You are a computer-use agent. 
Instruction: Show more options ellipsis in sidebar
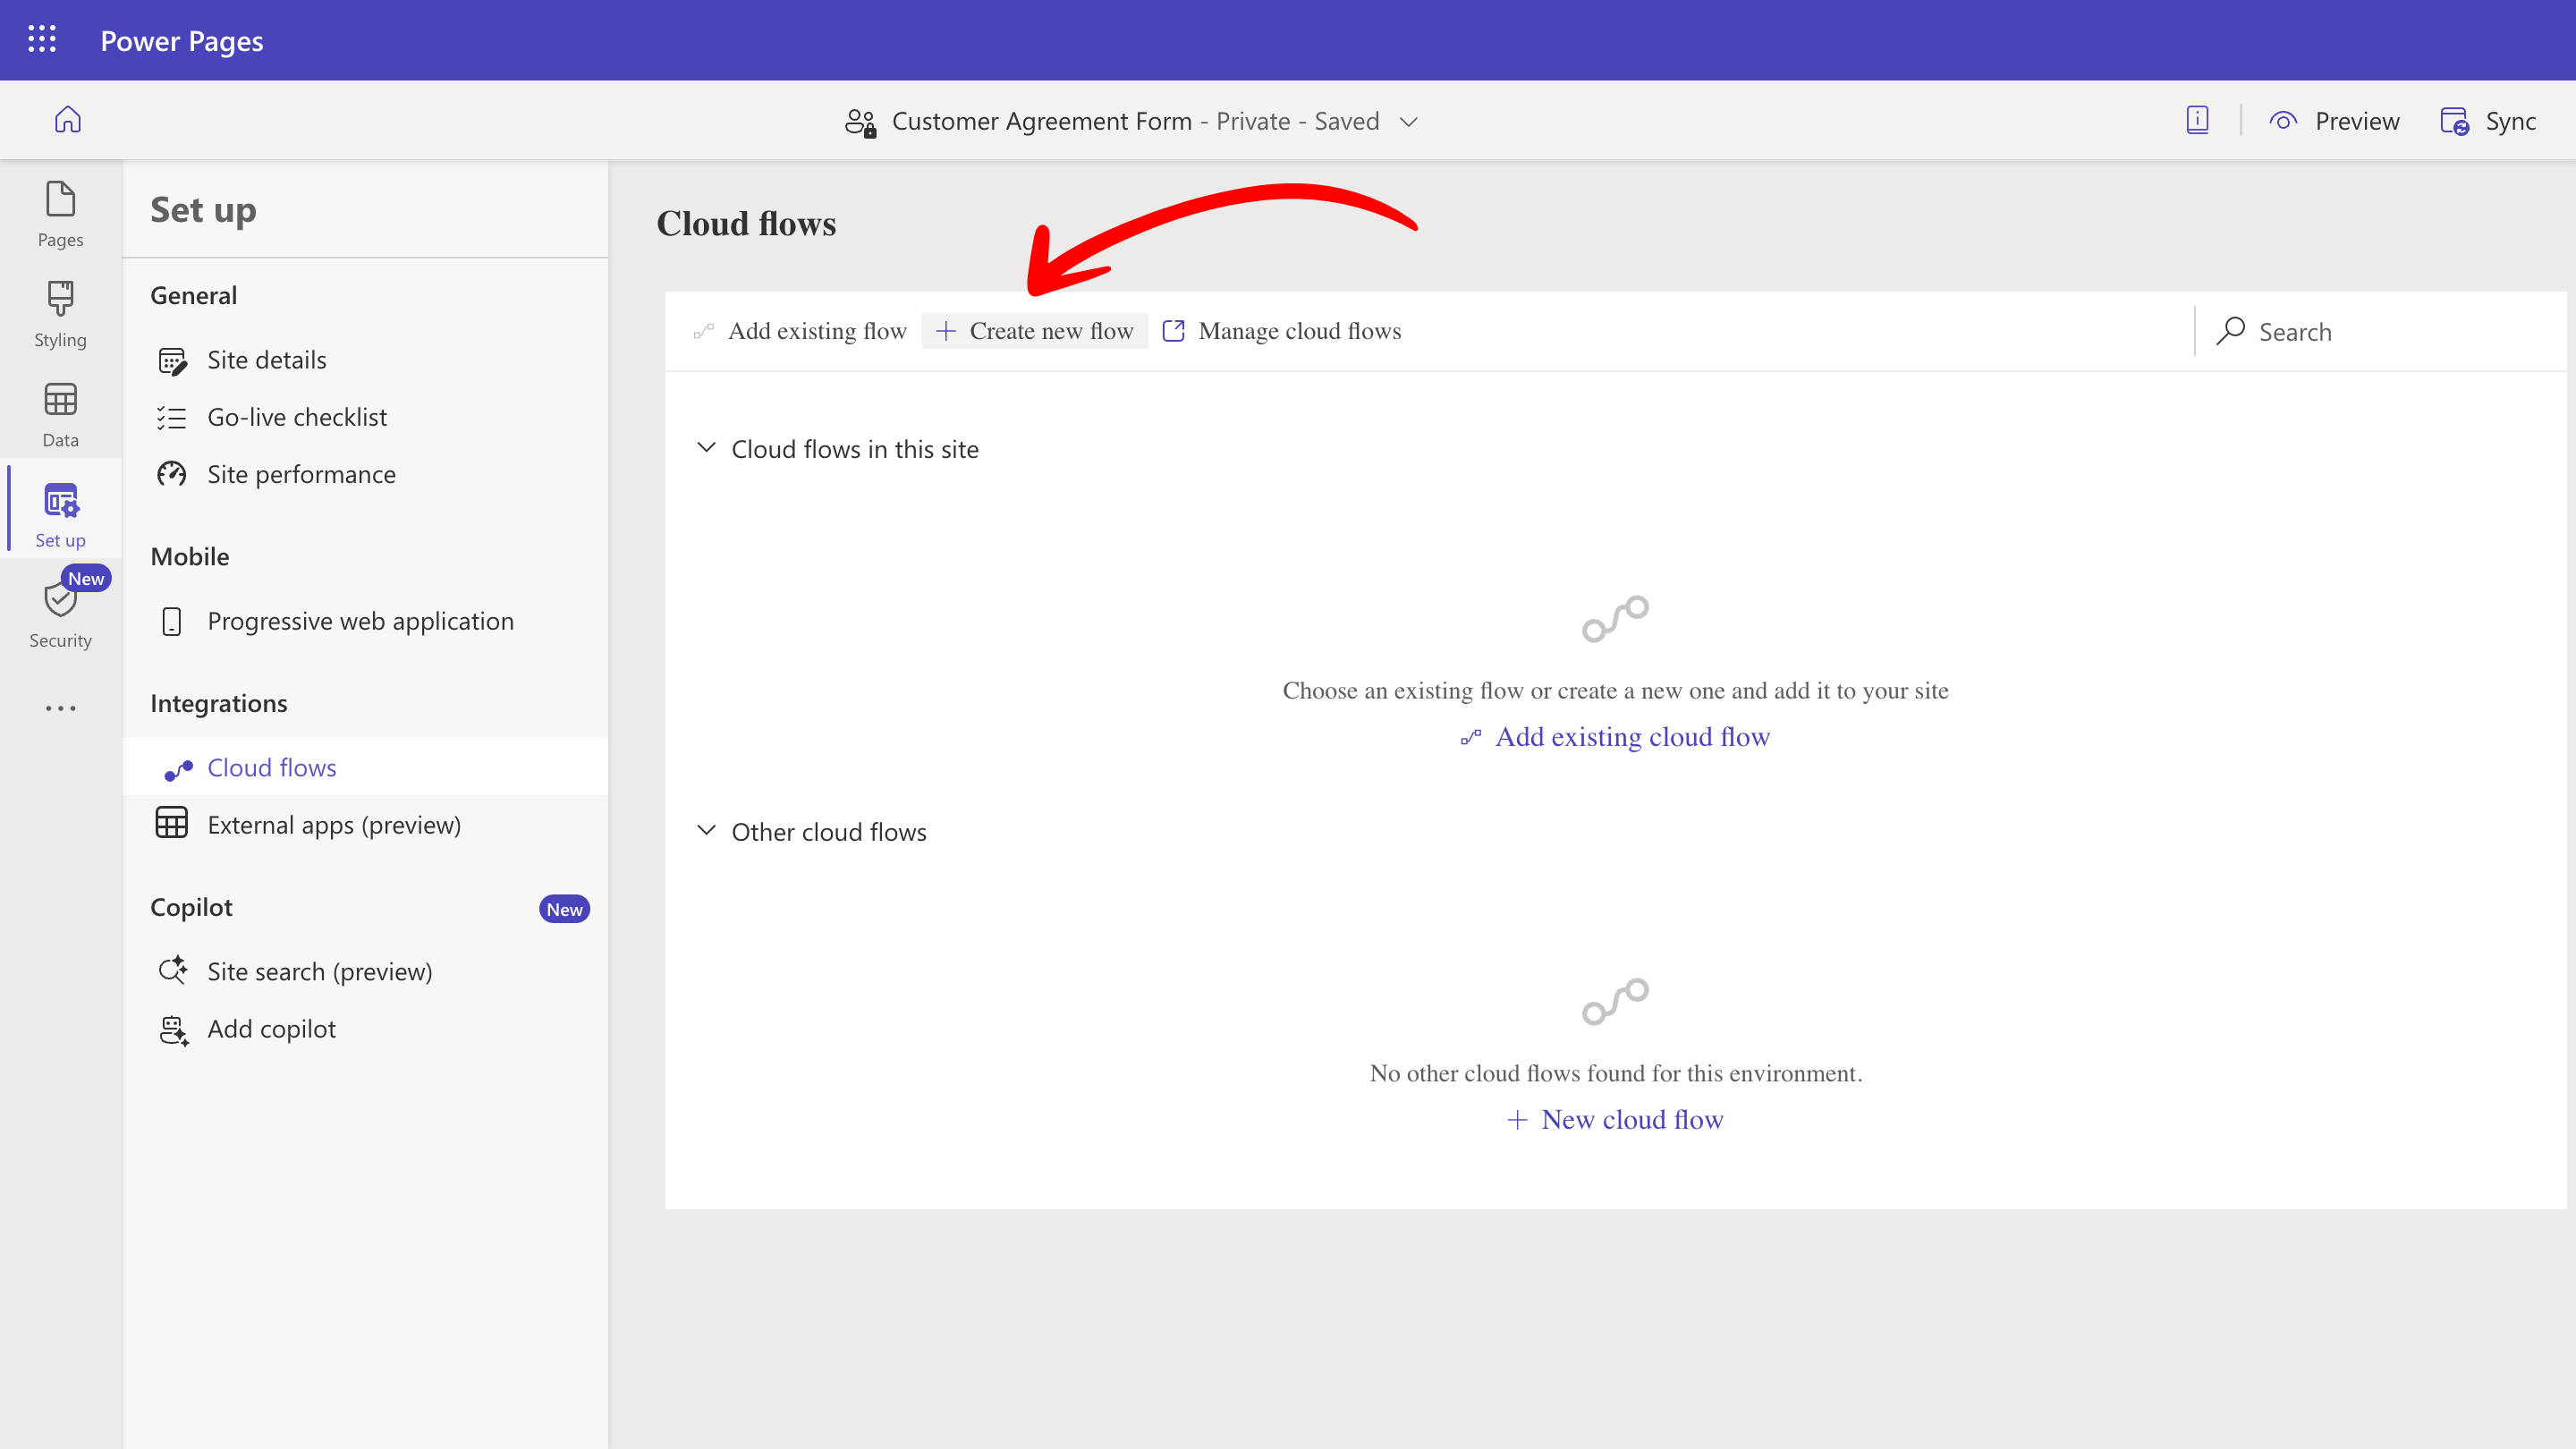coord(60,708)
